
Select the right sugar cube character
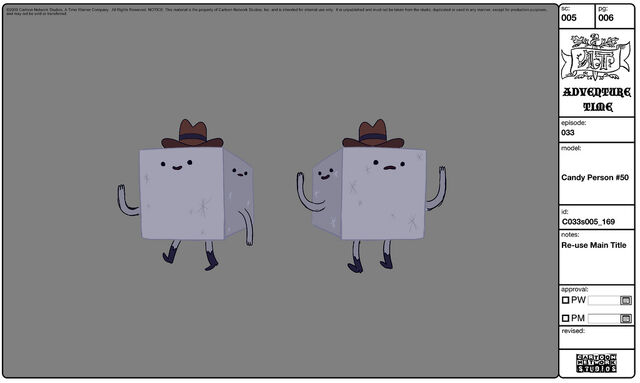[x=371, y=196]
